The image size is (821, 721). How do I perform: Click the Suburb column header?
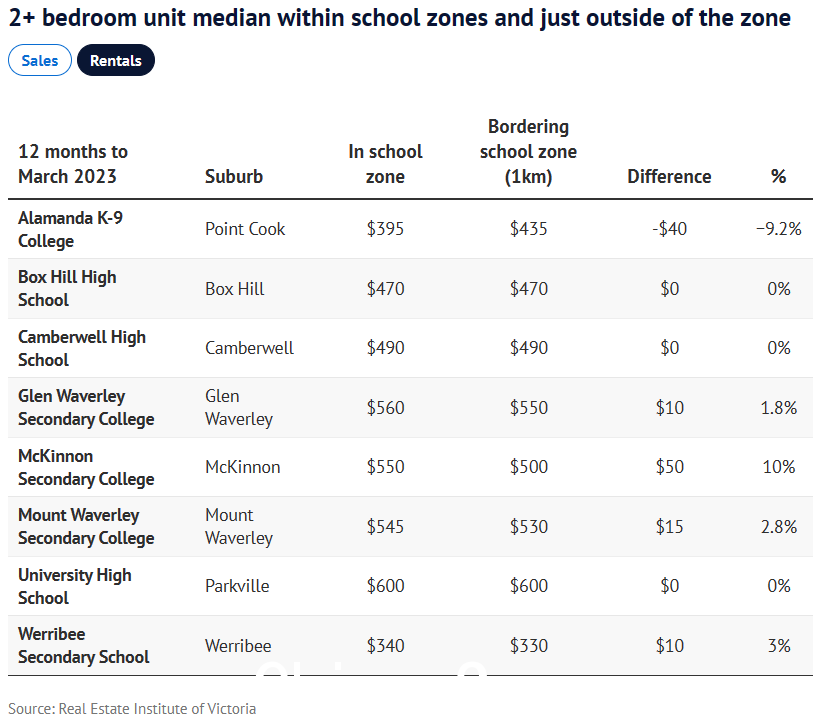pos(234,176)
